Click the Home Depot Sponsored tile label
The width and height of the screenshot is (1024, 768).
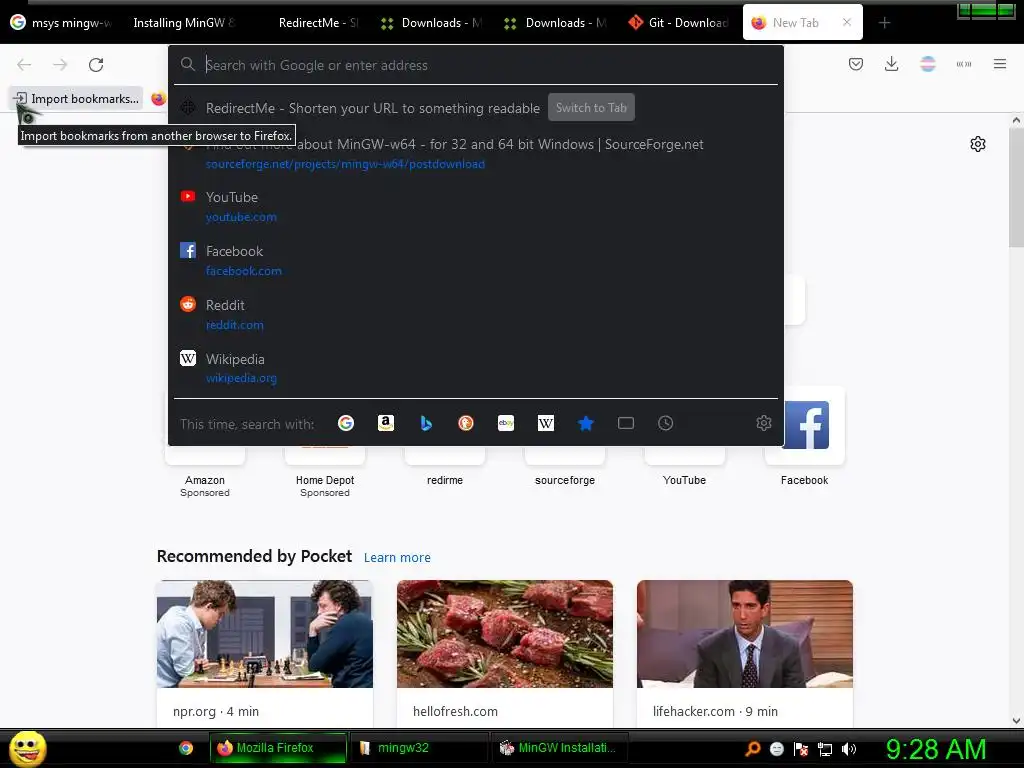click(x=325, y=486)
